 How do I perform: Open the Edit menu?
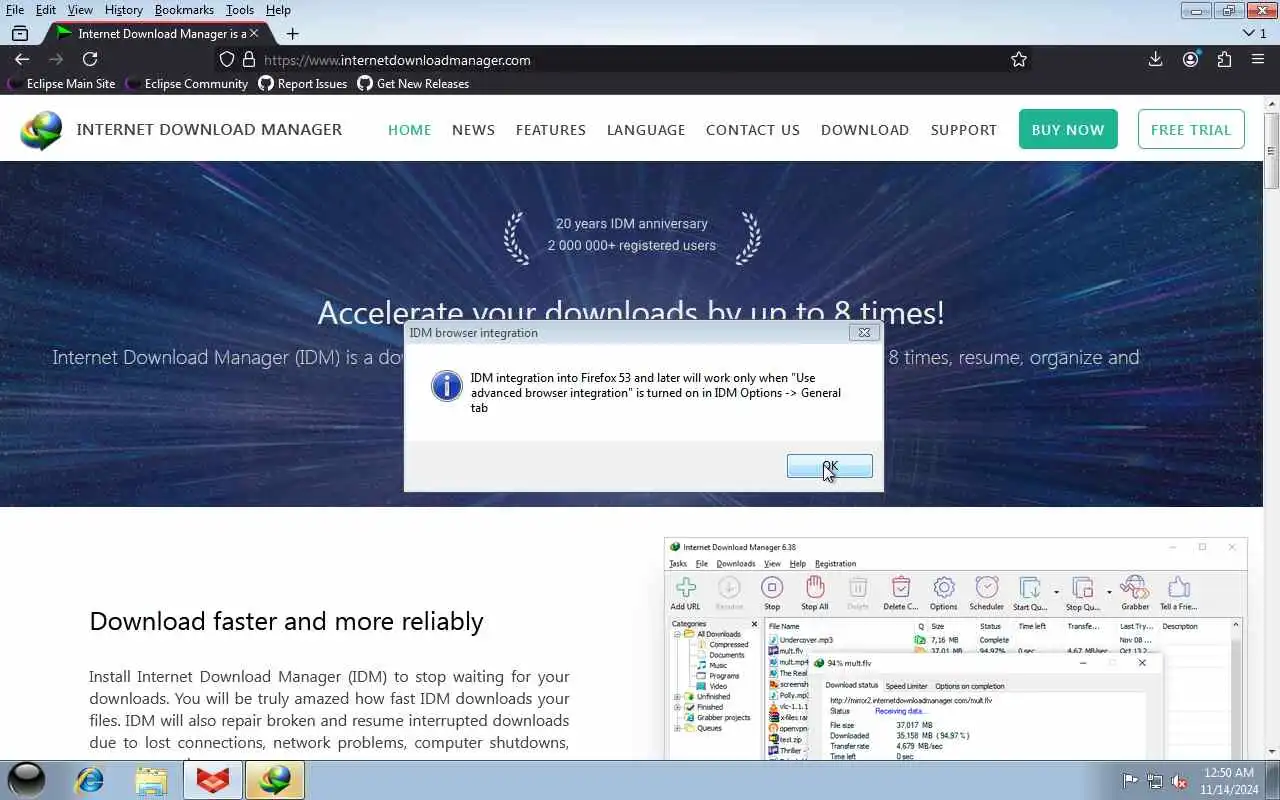pyautogui.click(x=46, y=10)
